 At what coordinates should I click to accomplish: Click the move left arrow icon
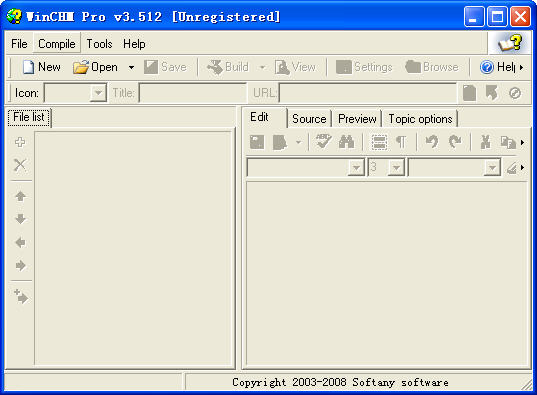click(x=21, y=243)
